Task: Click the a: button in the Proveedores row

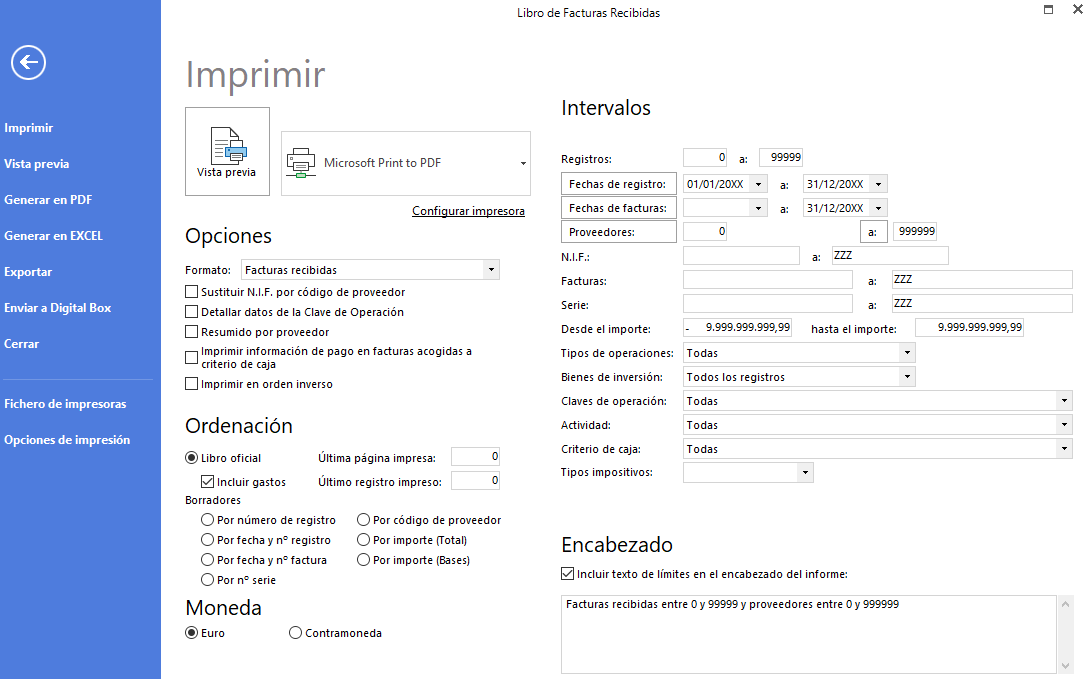Action: (873, 232)
